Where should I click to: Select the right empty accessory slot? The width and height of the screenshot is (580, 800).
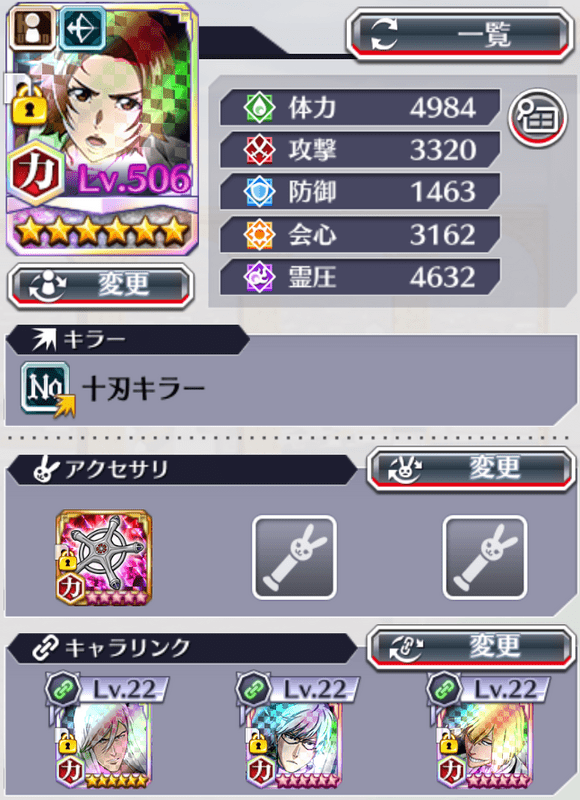coord(485,557)
